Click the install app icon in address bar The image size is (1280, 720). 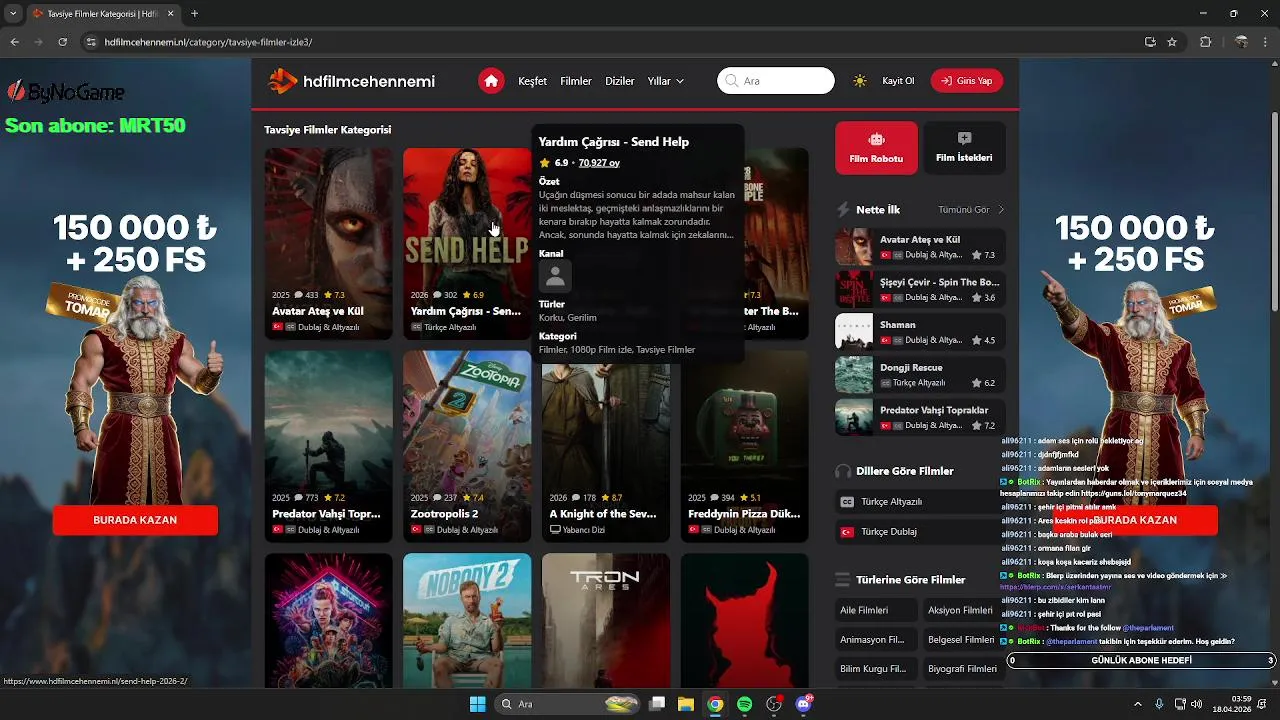[x=1150, y=42]
